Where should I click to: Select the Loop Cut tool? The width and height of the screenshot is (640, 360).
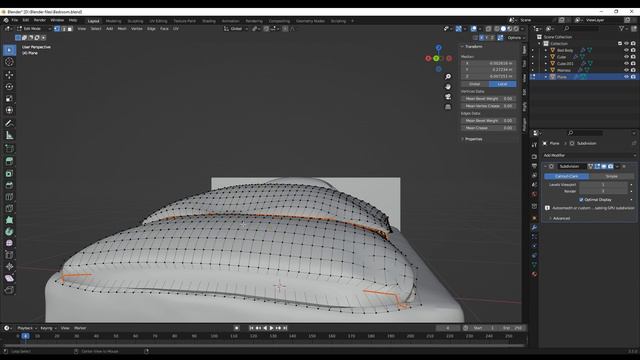(9, 197)
